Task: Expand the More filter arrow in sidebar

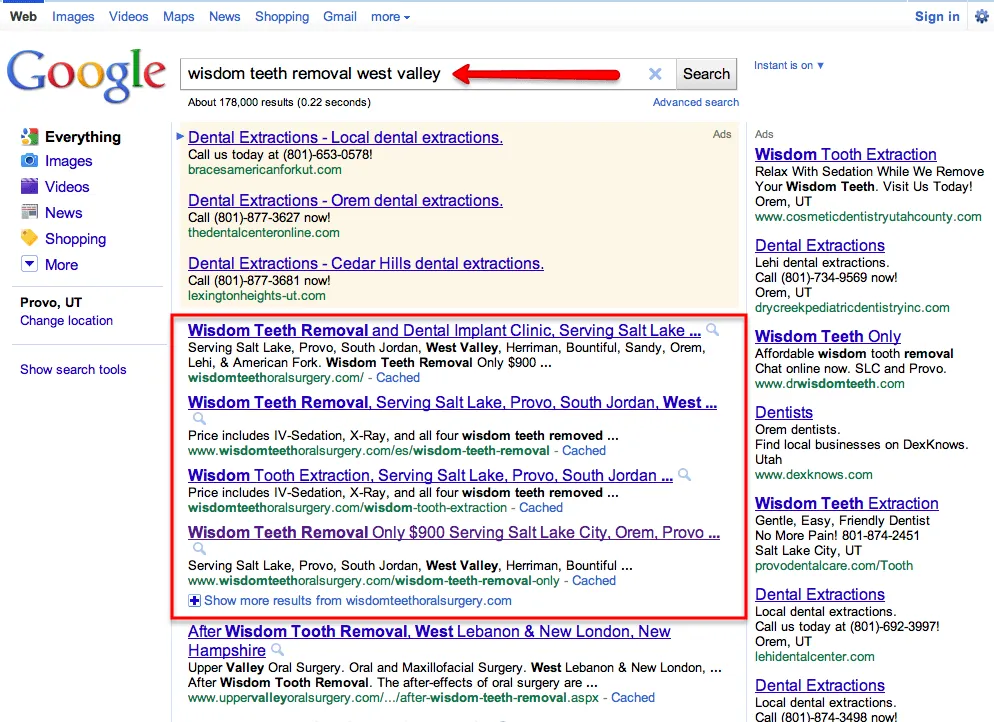Action: [29, 264]
